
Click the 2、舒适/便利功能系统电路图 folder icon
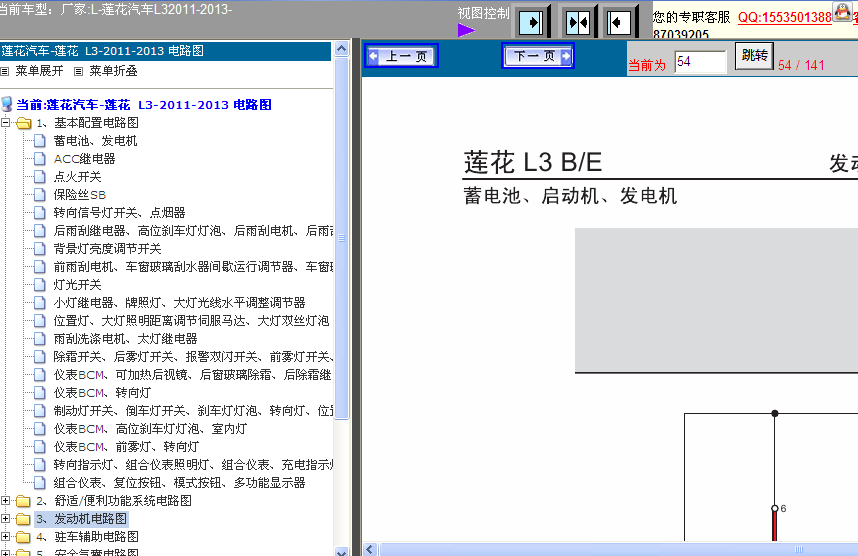pyautogui.click(x=23, y=501)
